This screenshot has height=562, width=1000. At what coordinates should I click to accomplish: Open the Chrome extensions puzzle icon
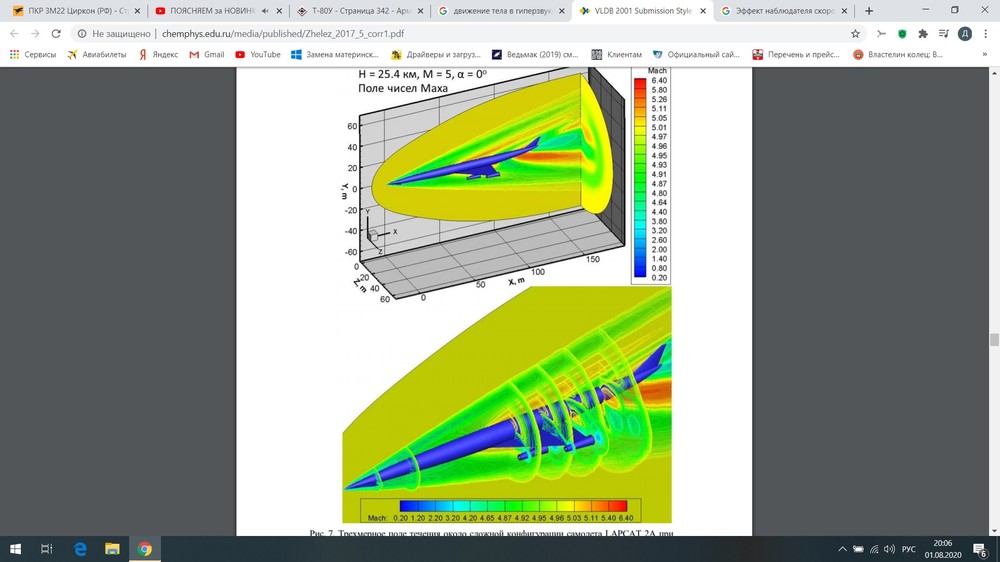(x=923, y=34)
